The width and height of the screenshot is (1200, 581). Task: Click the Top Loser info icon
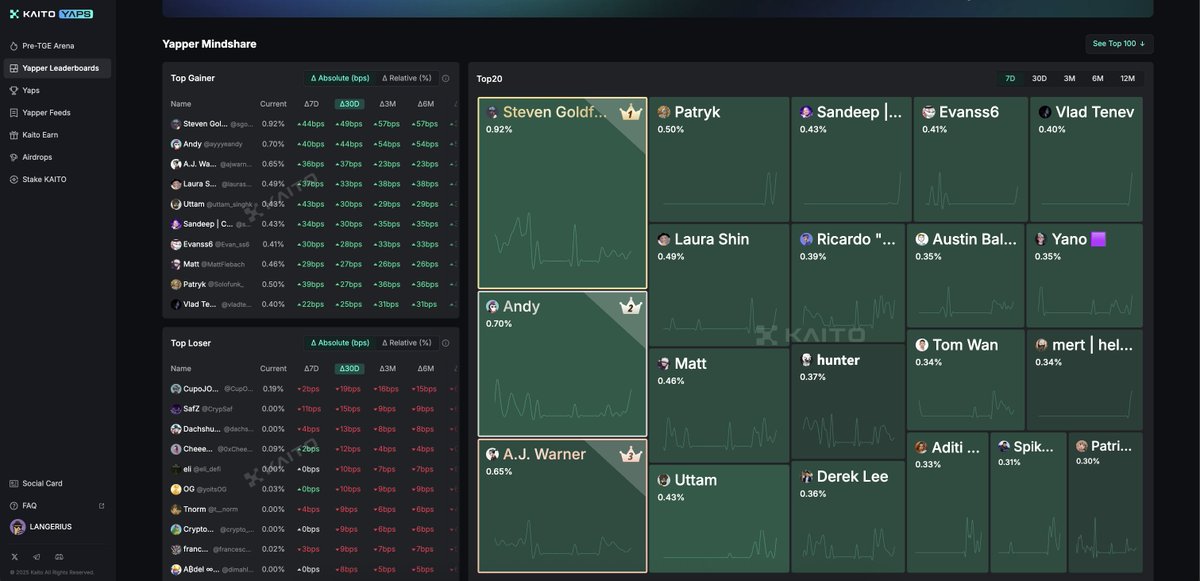(x=446, y=343)
